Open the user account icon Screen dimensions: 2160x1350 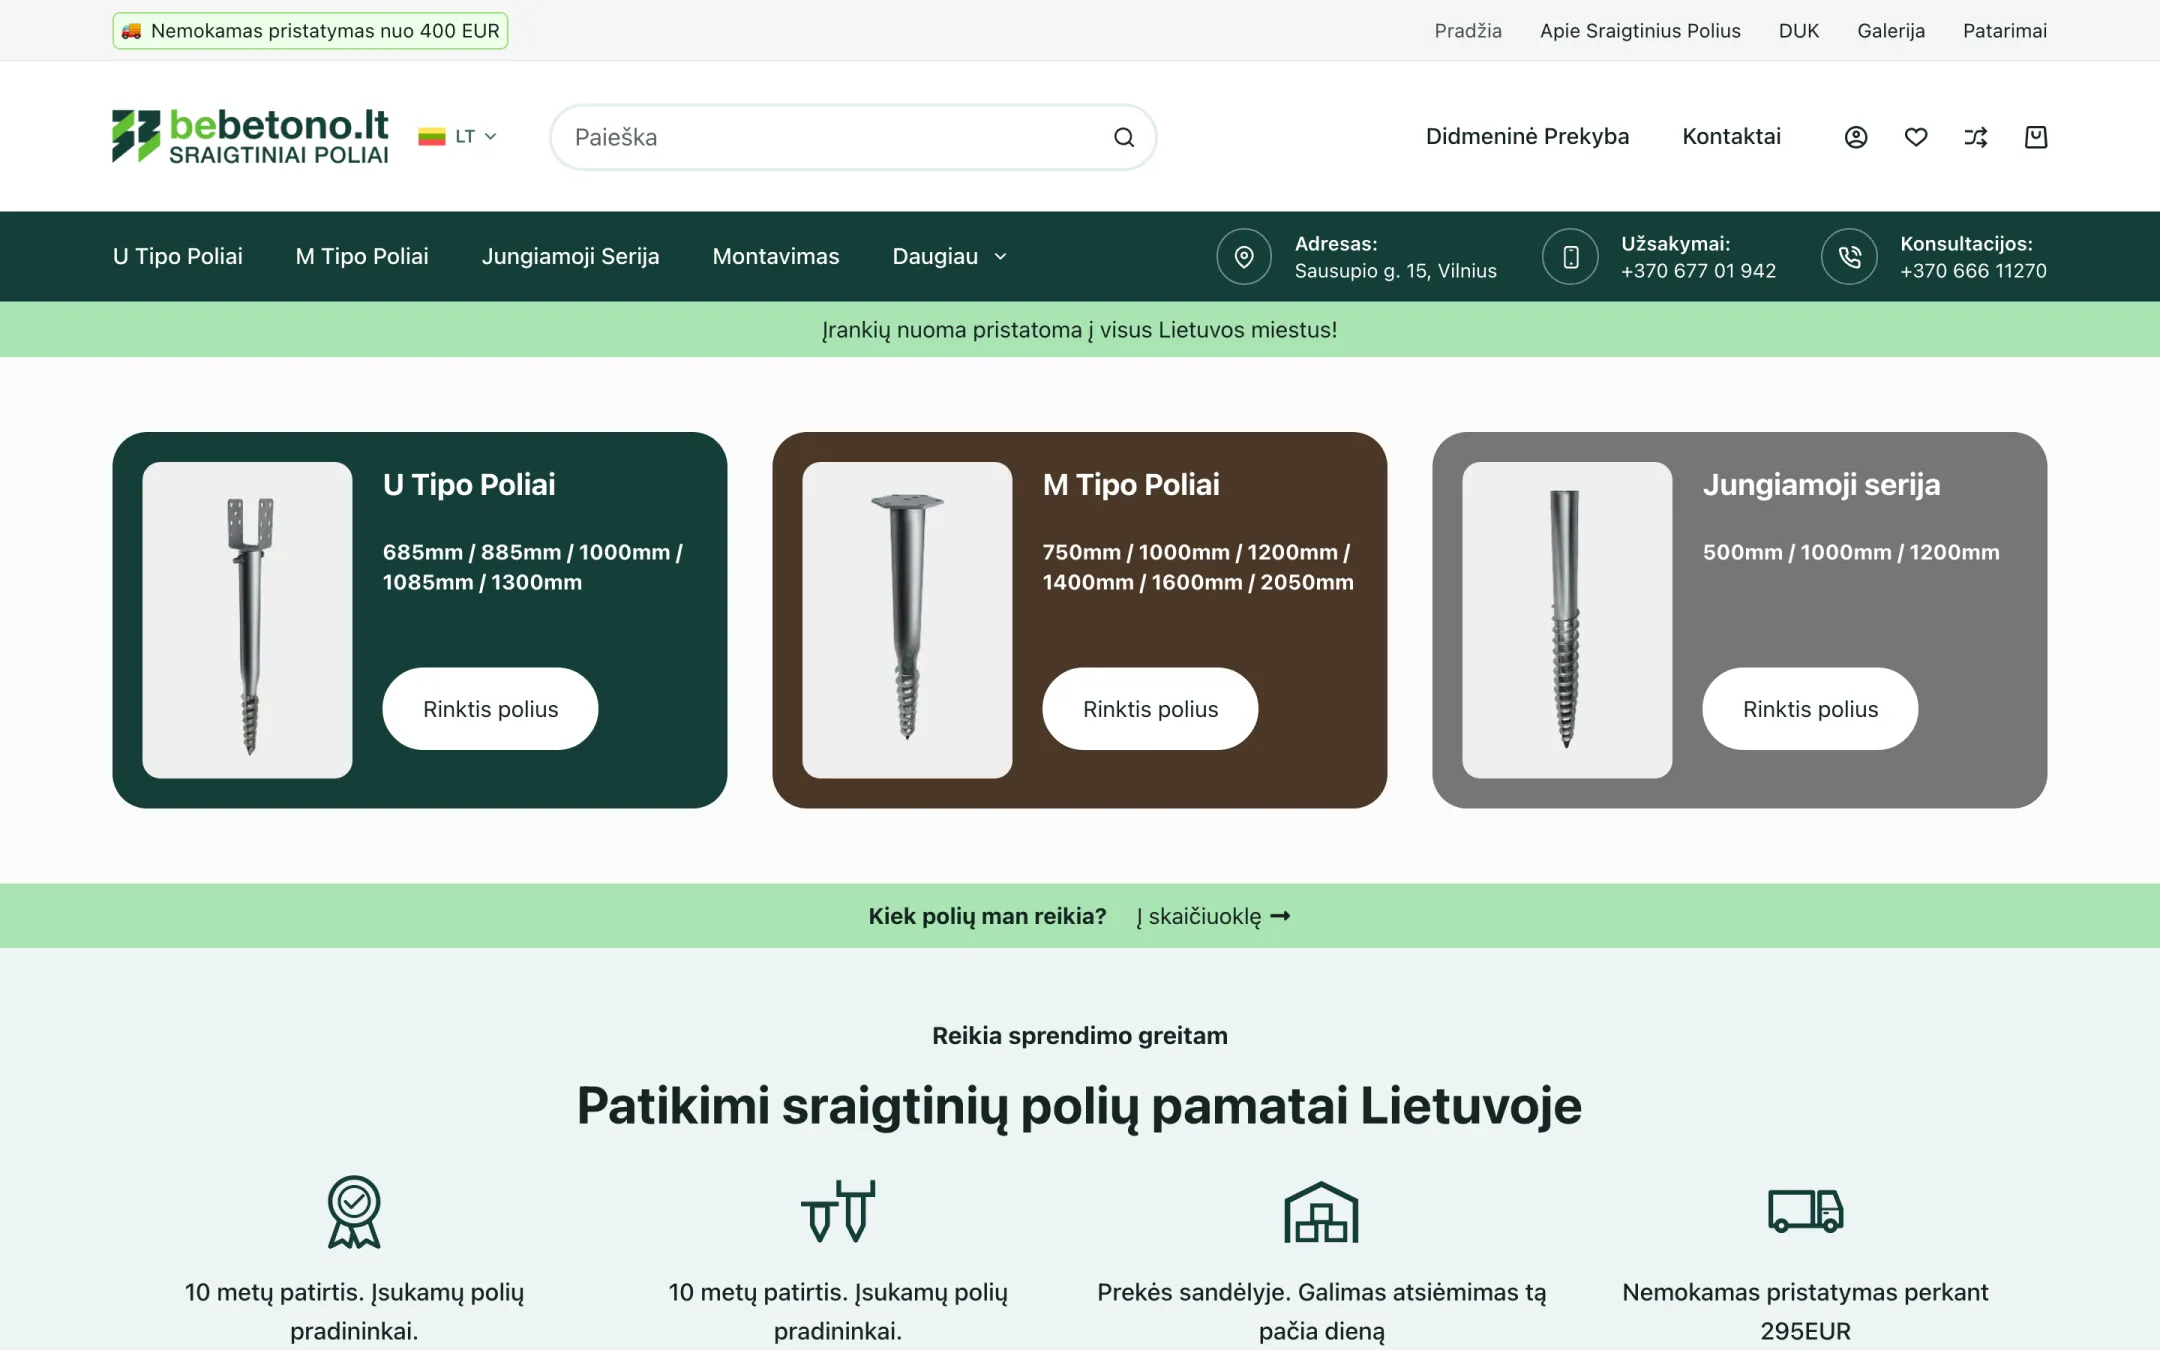point(1856,137)
